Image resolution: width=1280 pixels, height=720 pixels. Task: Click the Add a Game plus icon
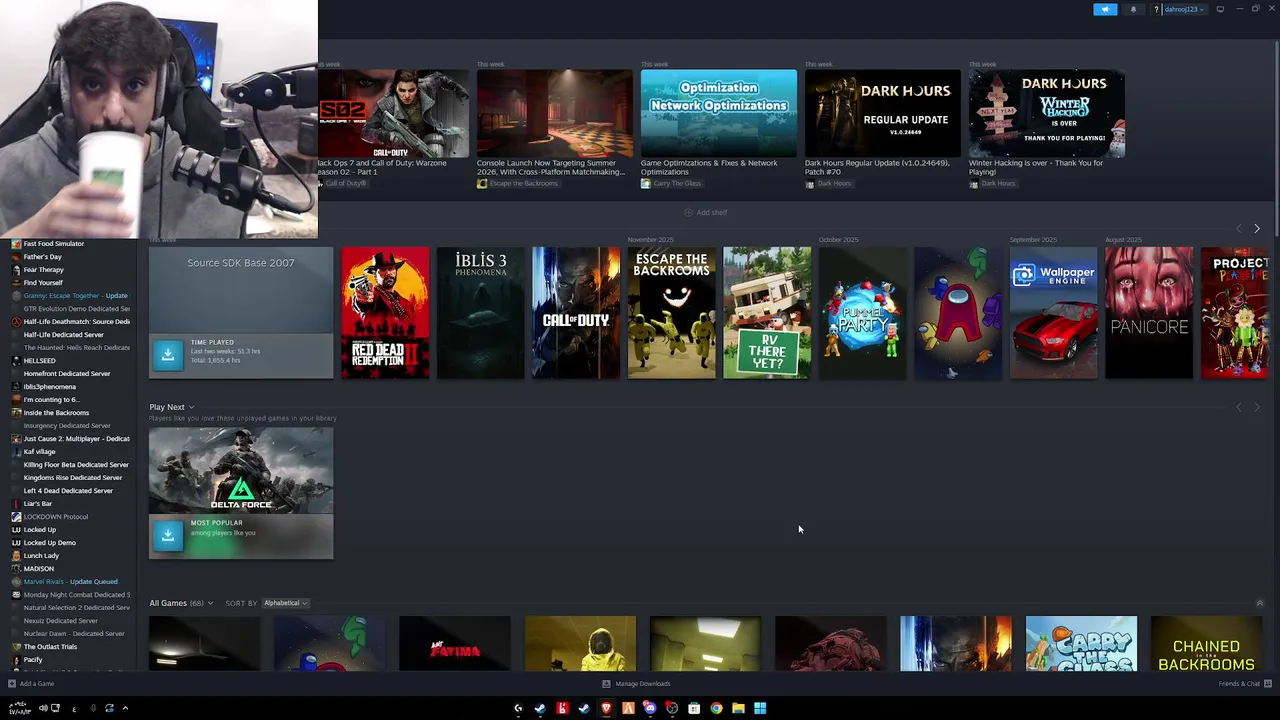point(12,684)
